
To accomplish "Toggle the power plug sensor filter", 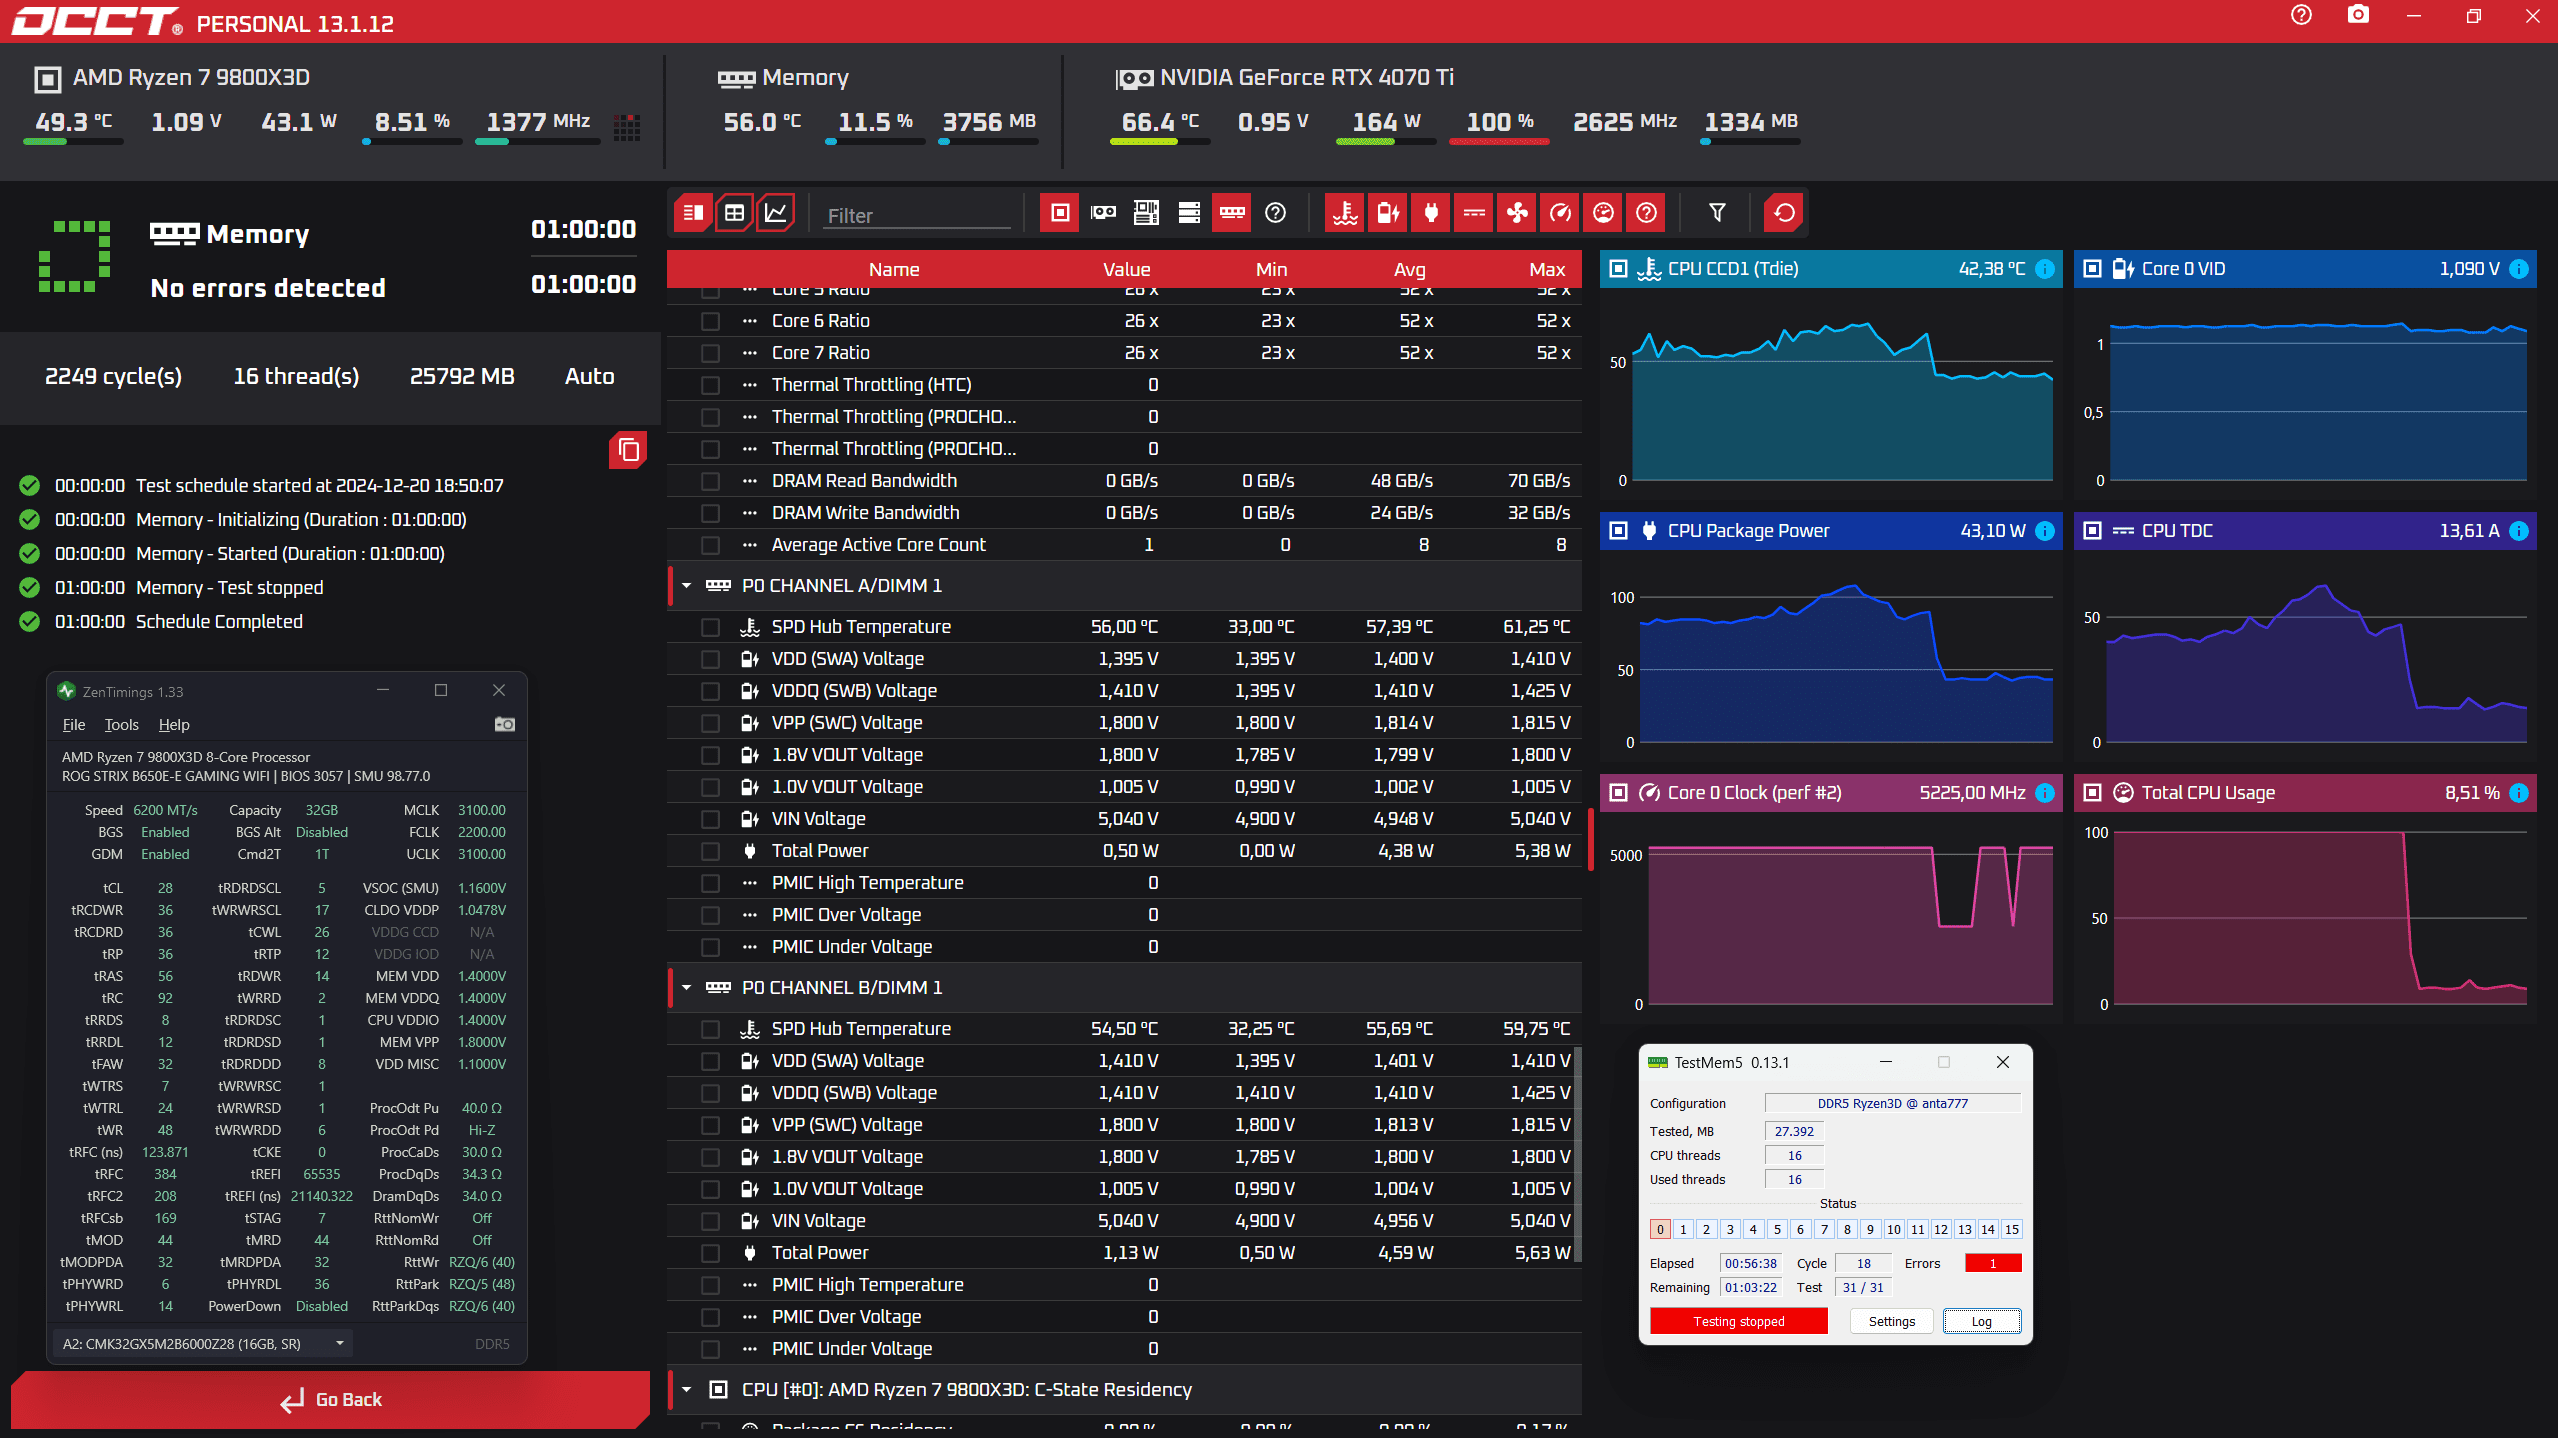I will [x=1431, y=213].
